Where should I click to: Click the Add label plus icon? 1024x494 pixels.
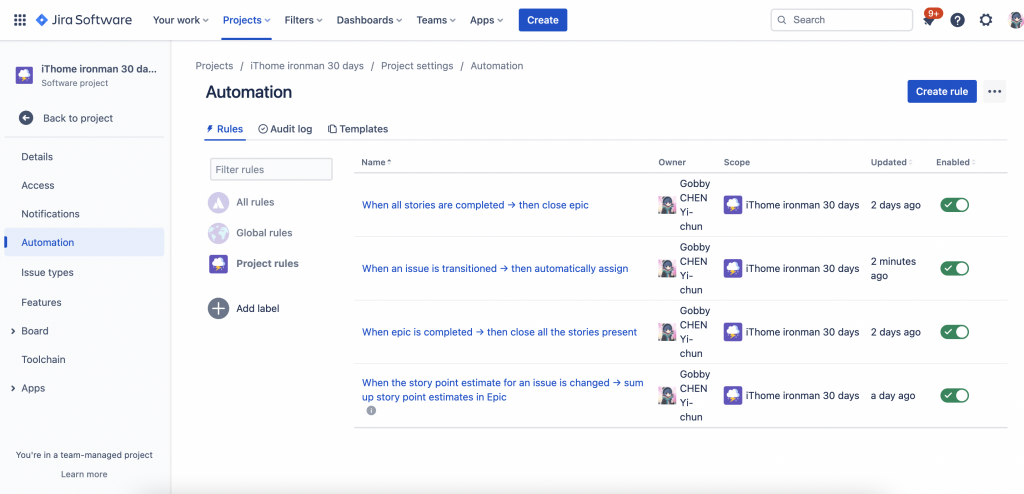218,308
